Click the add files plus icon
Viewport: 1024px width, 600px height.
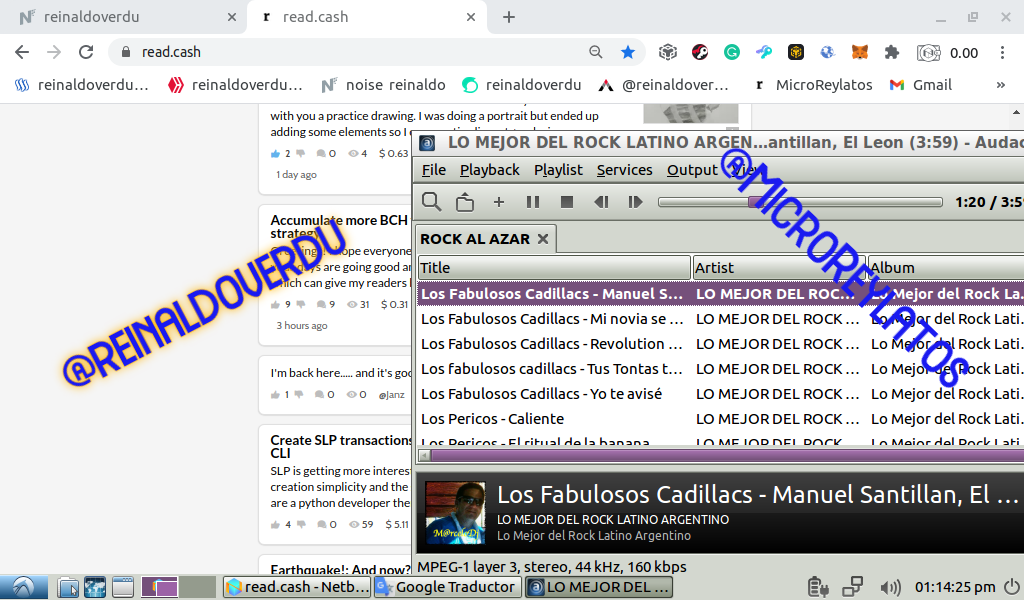pos(499,202)
